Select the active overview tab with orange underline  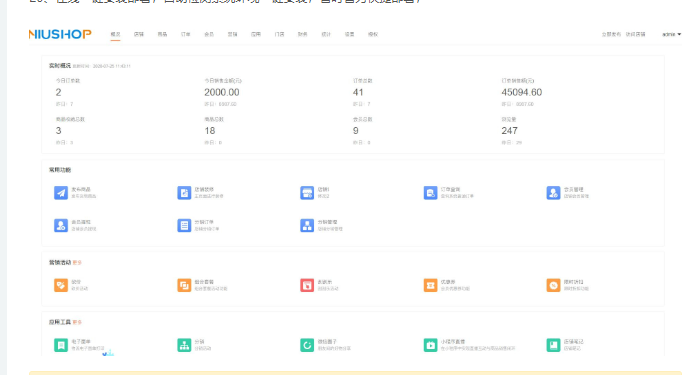(x=115, y=34)
